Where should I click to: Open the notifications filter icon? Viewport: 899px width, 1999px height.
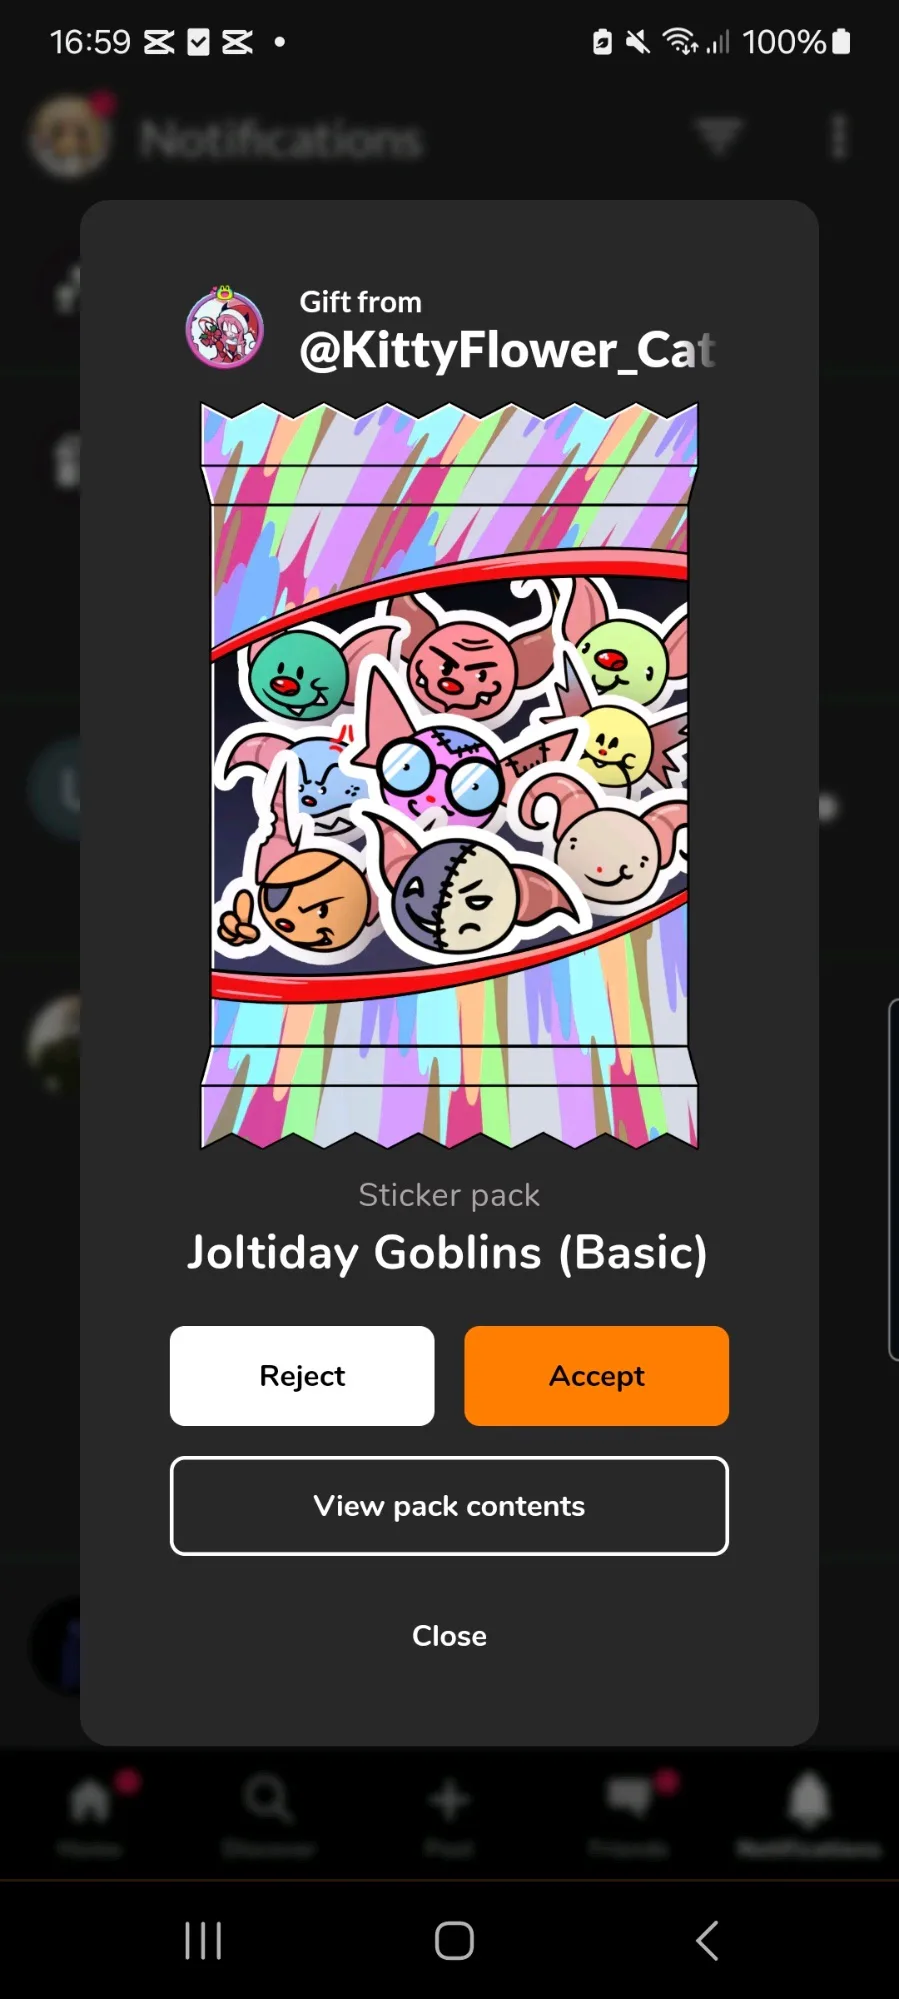[x=719, y=137]
